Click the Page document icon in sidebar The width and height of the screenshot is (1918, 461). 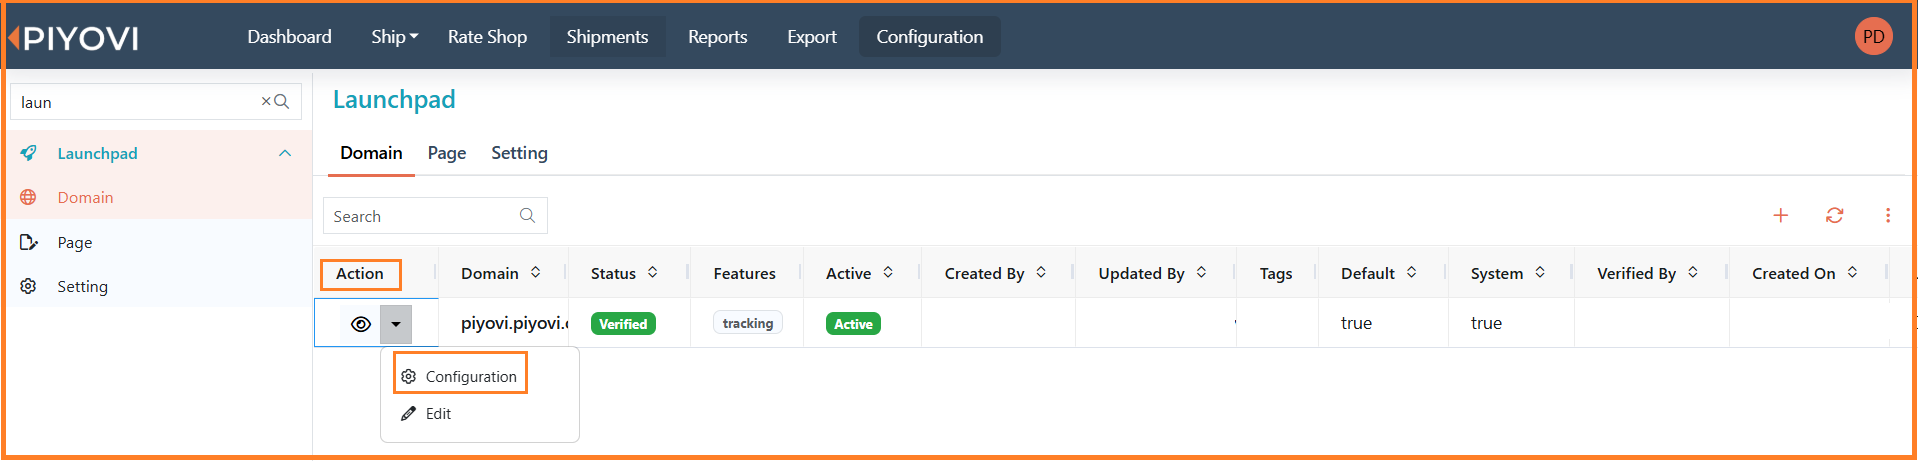(29, 242)
